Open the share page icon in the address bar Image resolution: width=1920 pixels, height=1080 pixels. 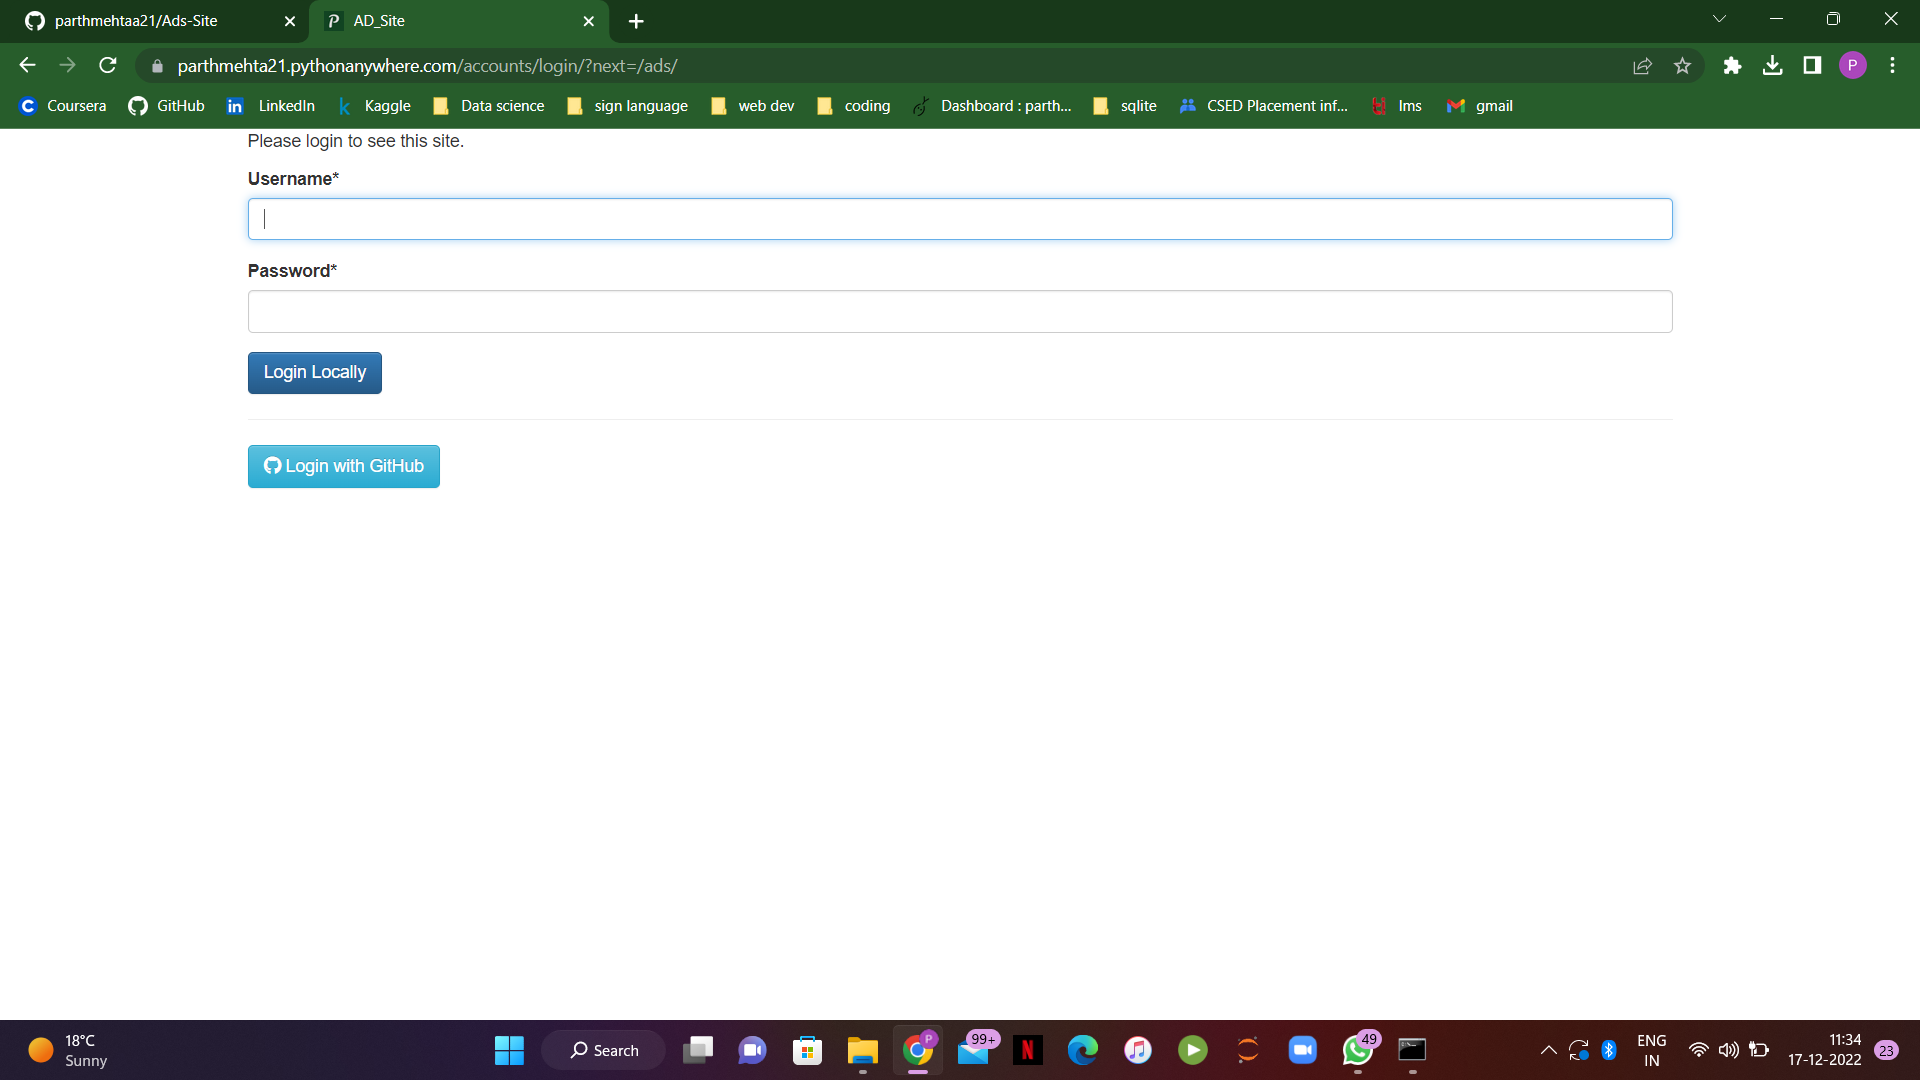pyautogui.click(x=1642, y=66)
